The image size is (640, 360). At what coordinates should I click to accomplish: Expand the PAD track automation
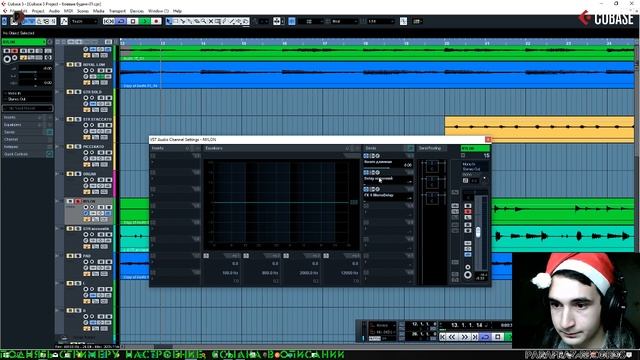(x=57, y=256)
